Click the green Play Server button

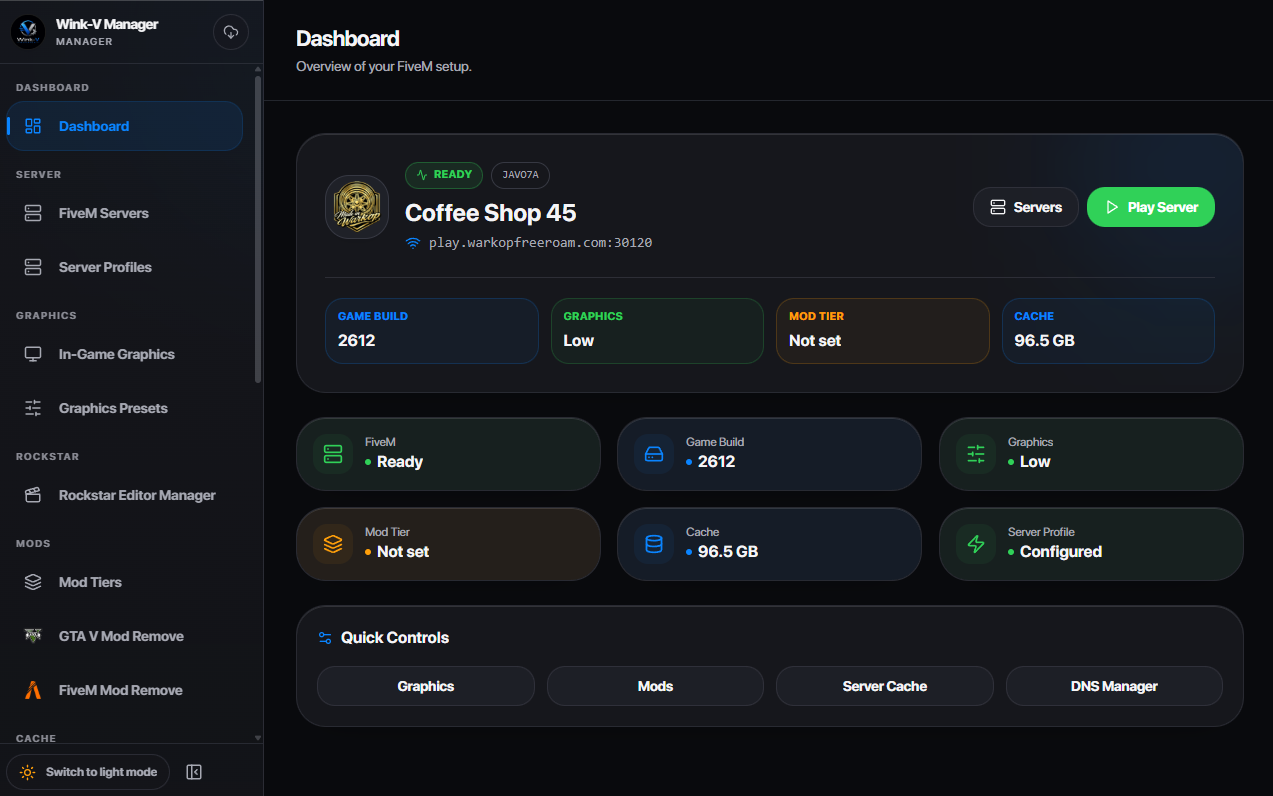(x=1151, y=207)
